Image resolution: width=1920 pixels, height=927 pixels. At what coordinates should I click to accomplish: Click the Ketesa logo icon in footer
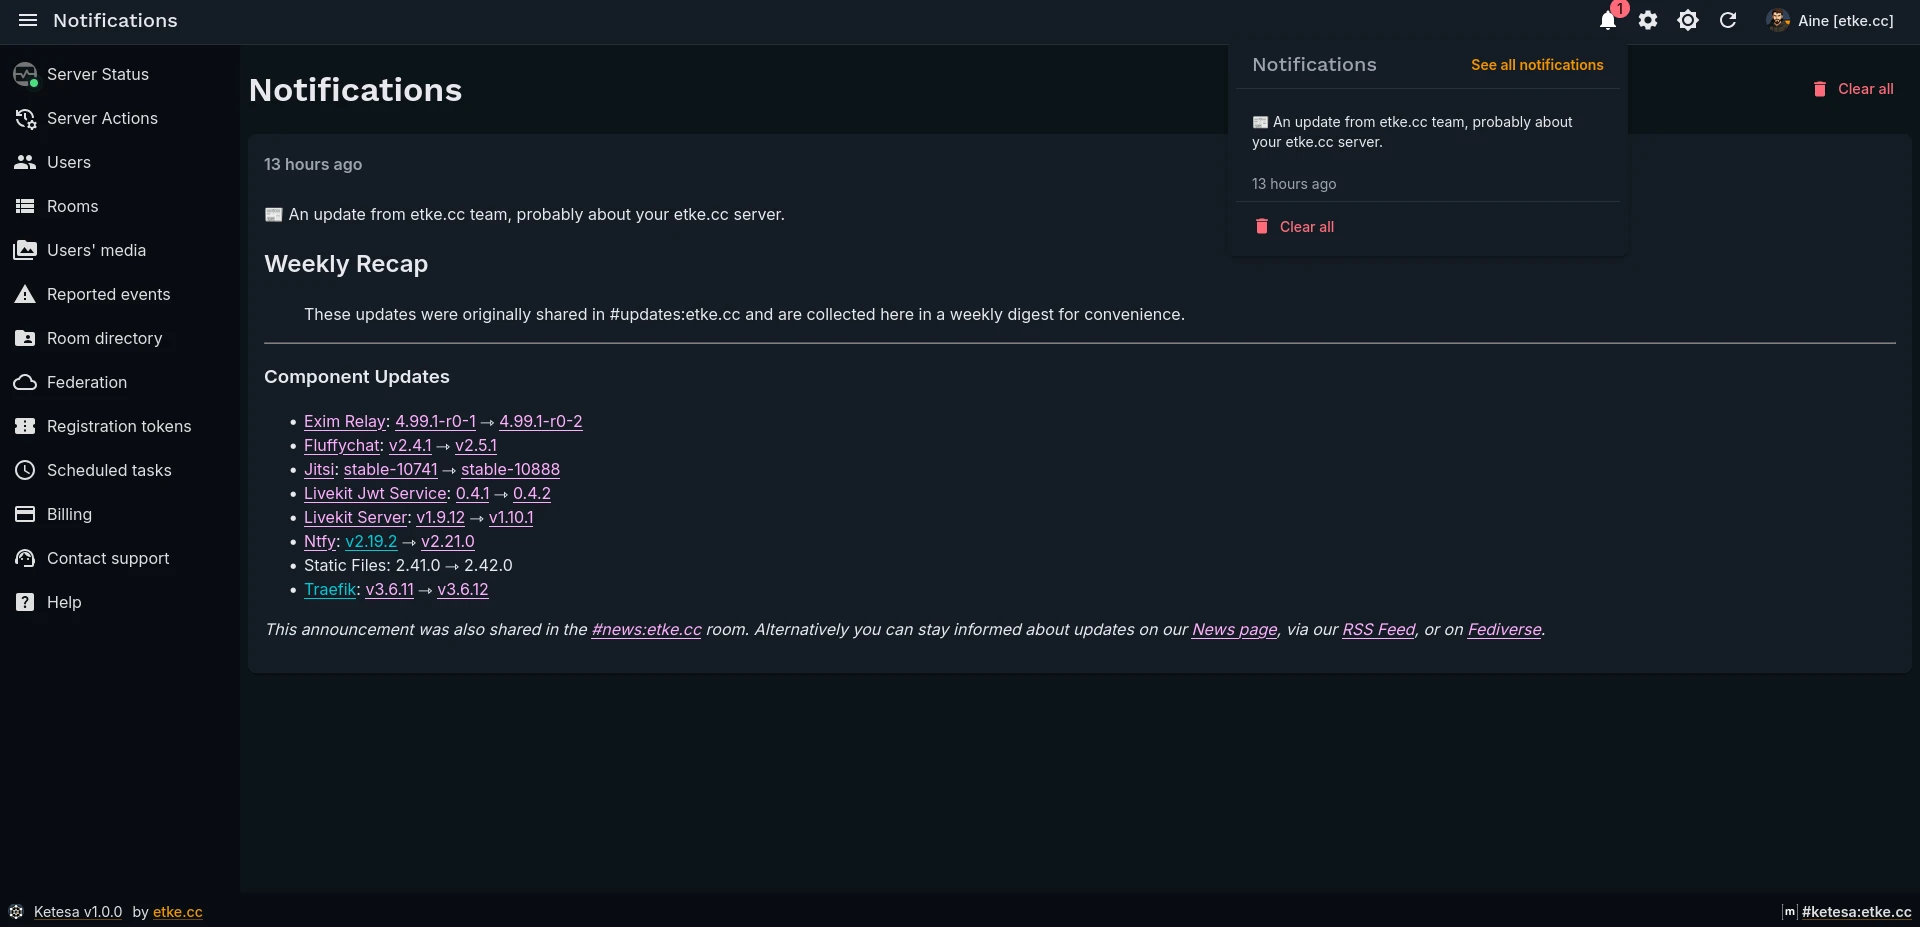(x=16, y=912)
